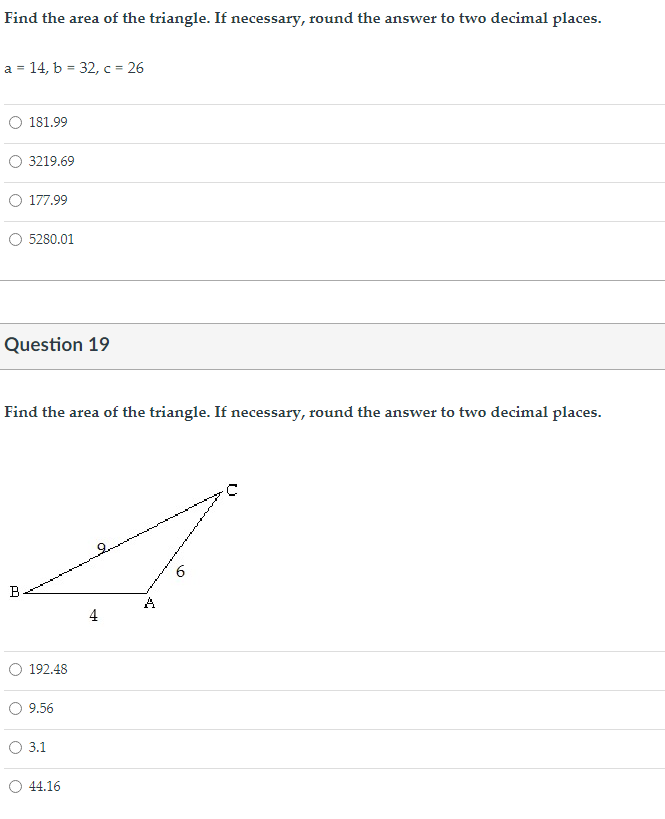This screenshot has width=665, height=819.
Task: Select the answer option 3.1
Action: [x=15, y=747]
